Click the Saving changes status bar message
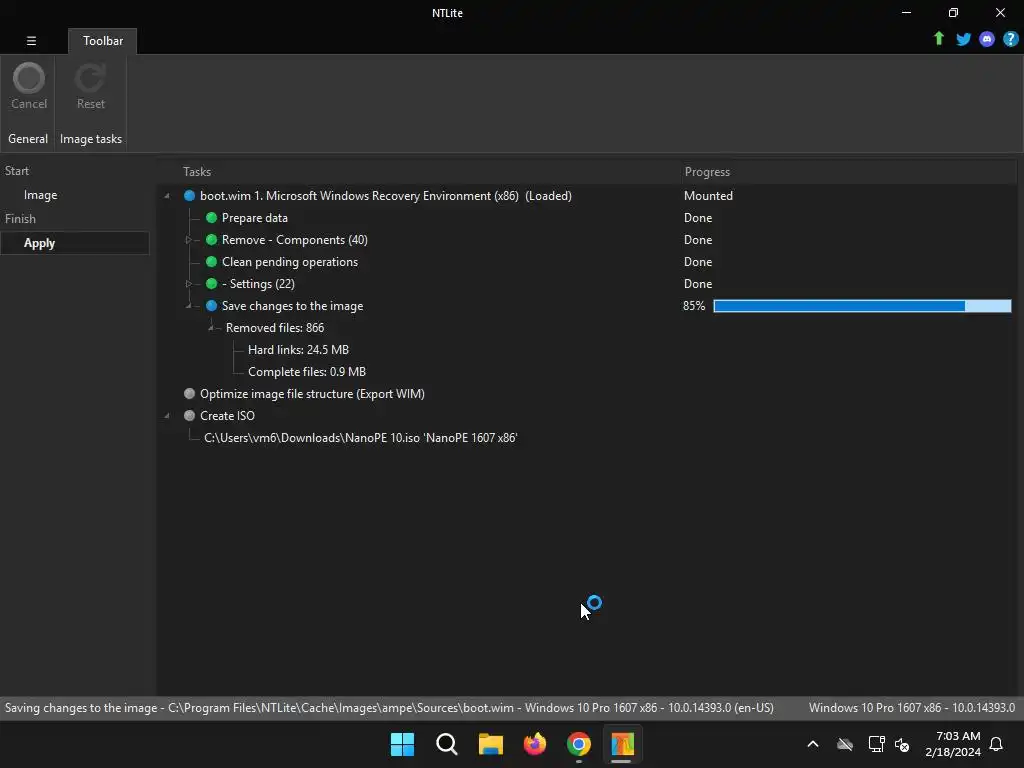 389,708
